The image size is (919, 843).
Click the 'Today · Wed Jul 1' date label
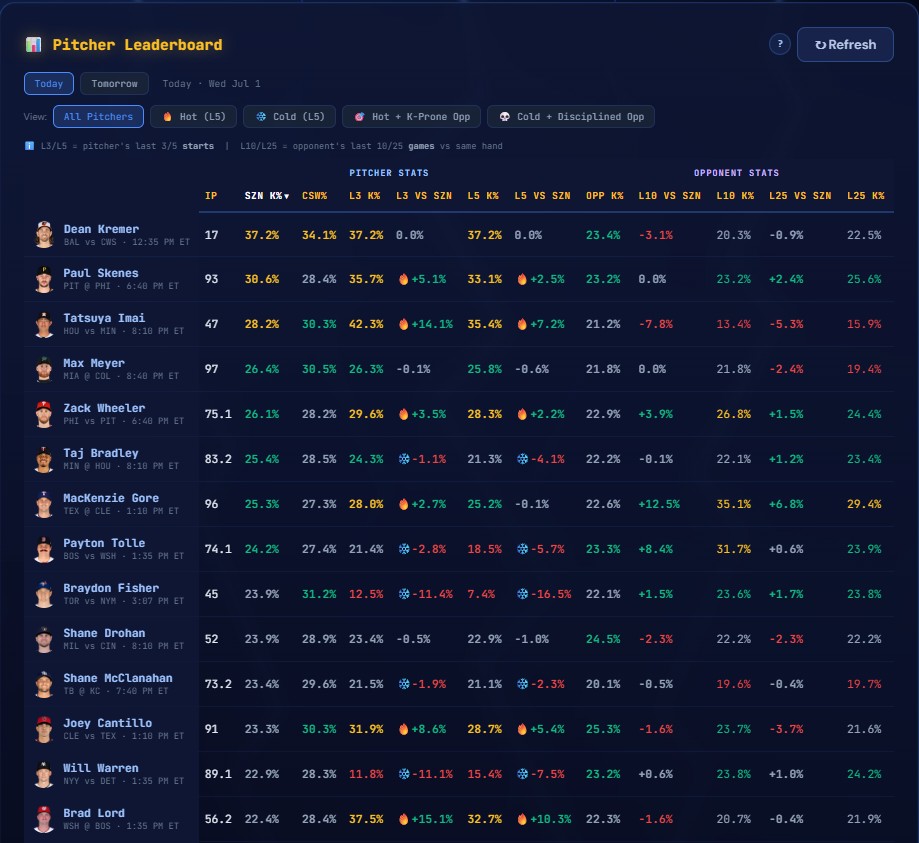coord(212,84)
